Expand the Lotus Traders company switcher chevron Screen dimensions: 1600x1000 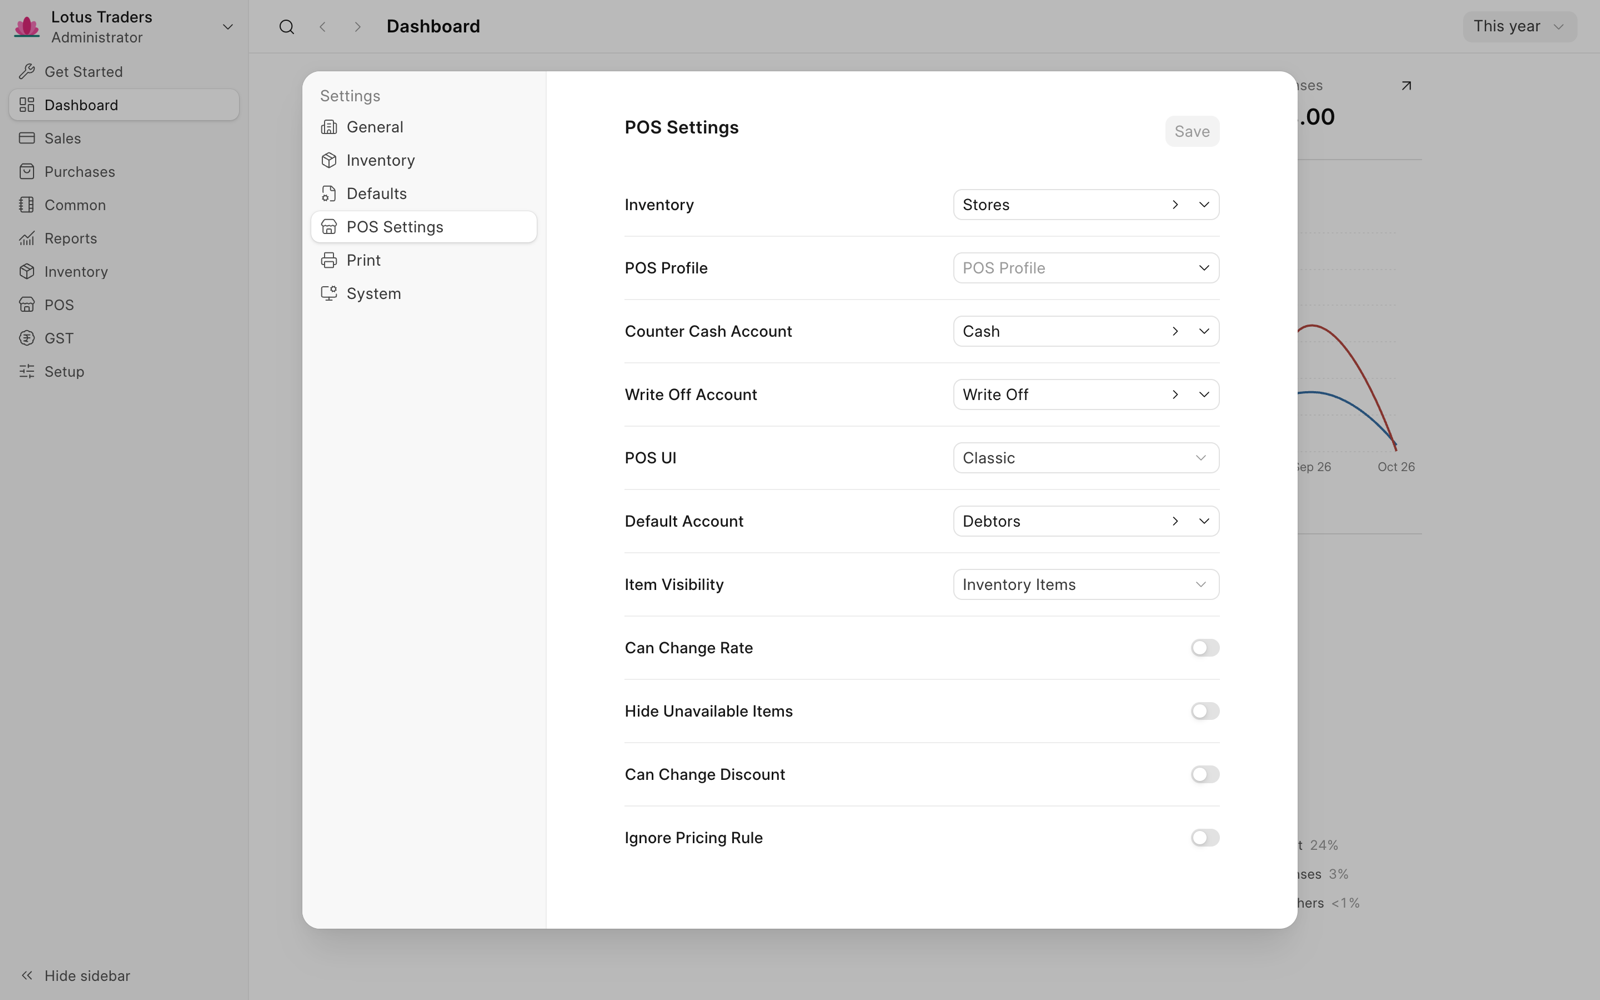pyautogui.click(x=228, y=27)
